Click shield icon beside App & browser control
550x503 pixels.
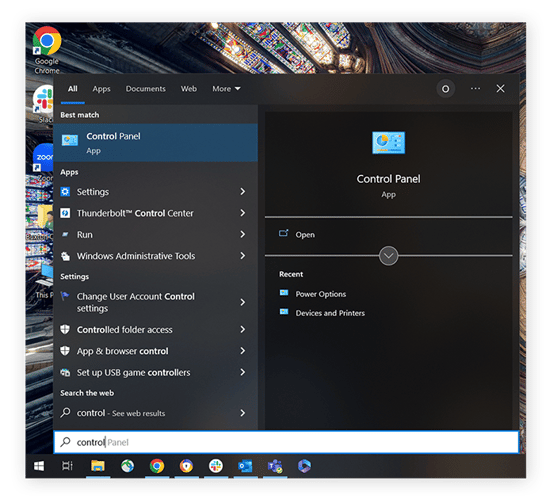65,351
